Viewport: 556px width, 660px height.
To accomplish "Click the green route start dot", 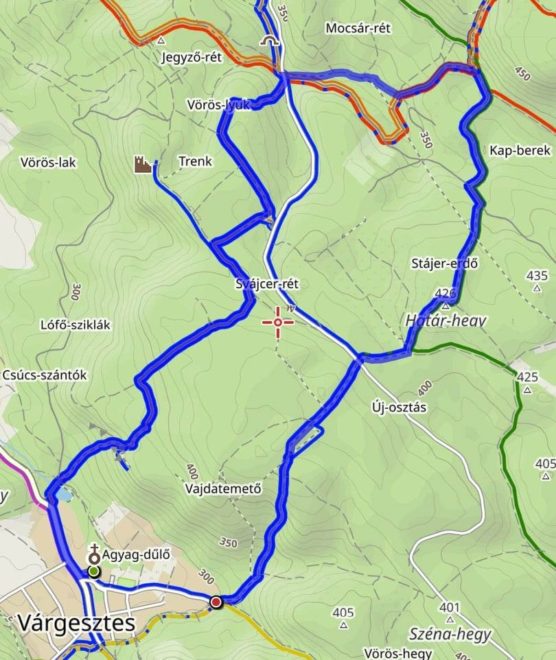I will click(x=94, y=572).
